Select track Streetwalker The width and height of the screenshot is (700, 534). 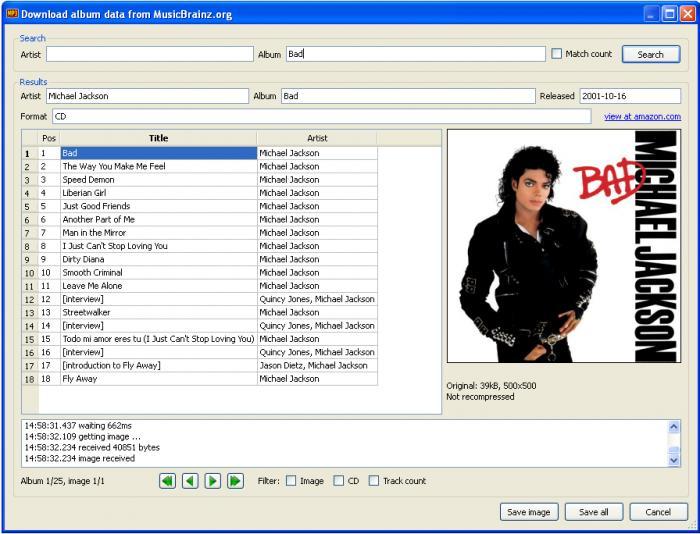[x=158, y=313]
